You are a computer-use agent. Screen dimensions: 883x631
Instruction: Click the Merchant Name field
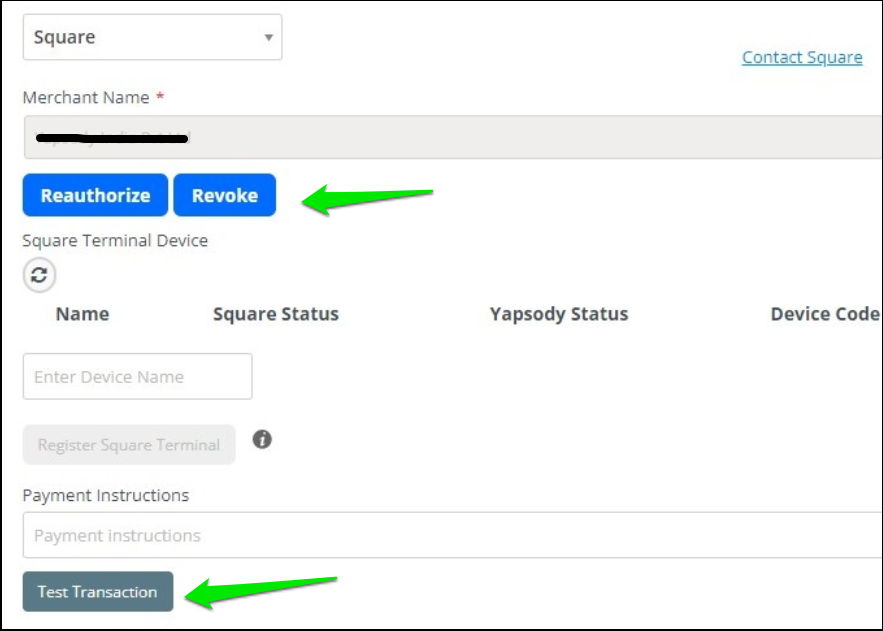[453, 137]
